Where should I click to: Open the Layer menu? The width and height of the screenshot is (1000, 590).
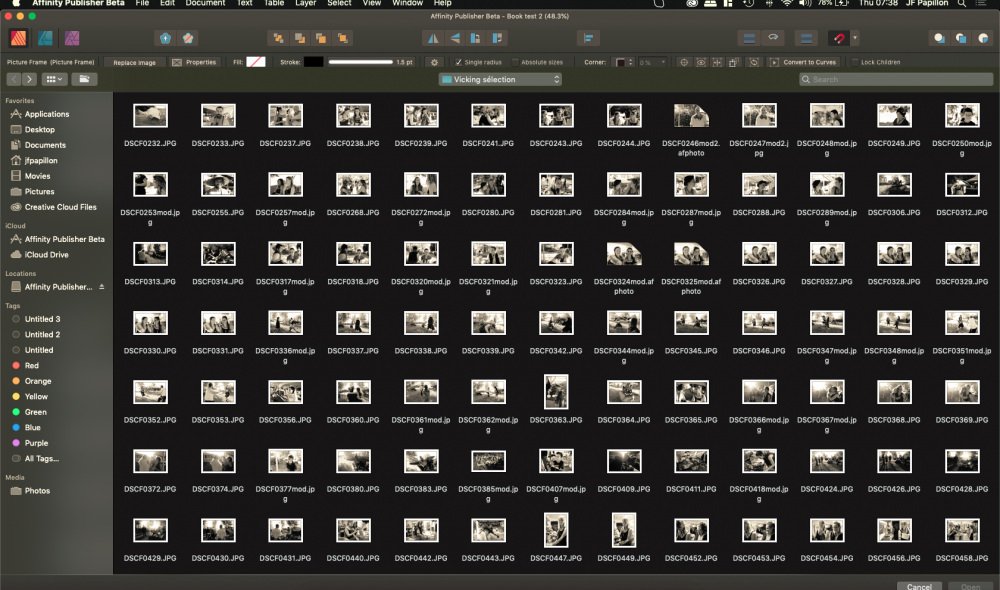tap(305, 4)
